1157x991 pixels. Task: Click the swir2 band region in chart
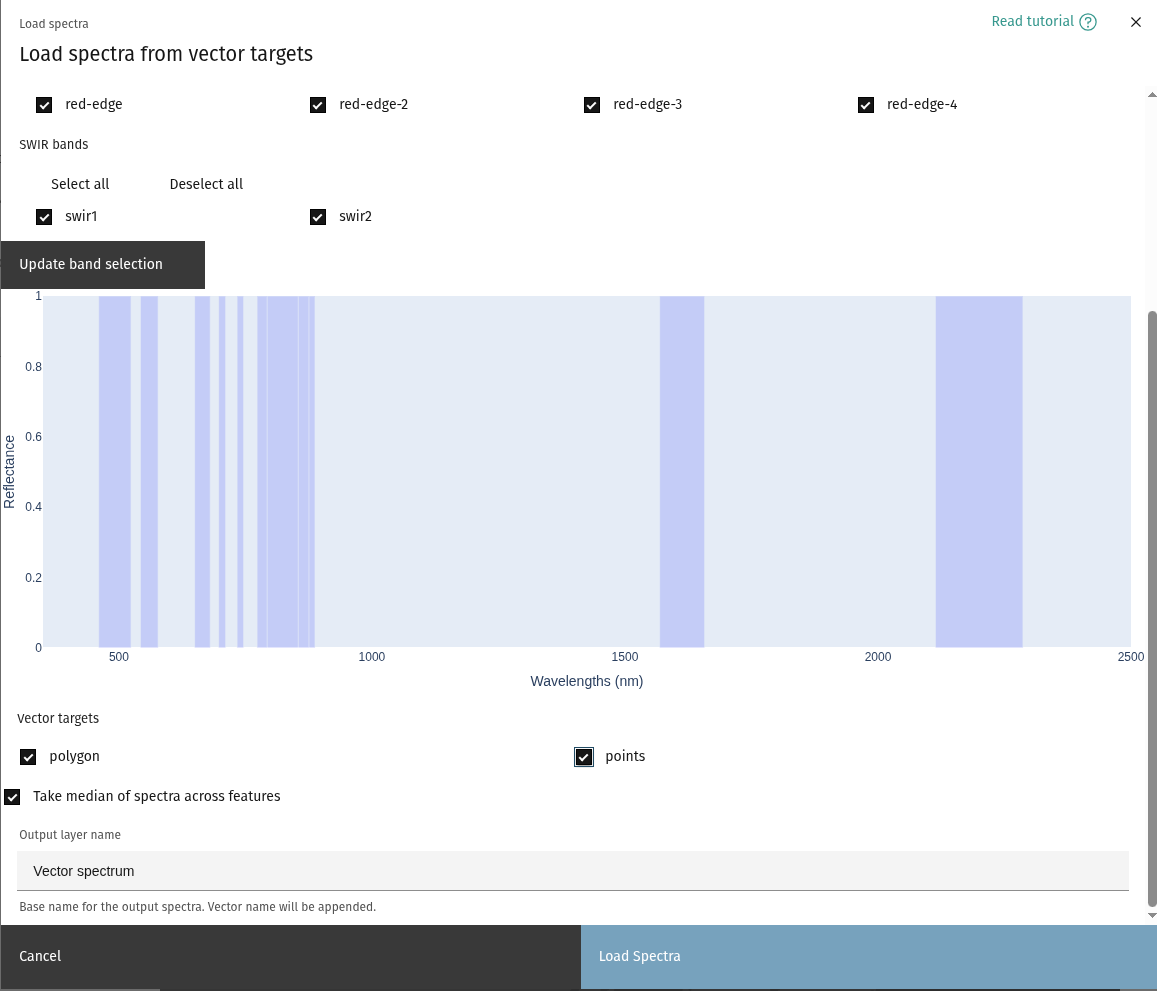coord(978,470)
